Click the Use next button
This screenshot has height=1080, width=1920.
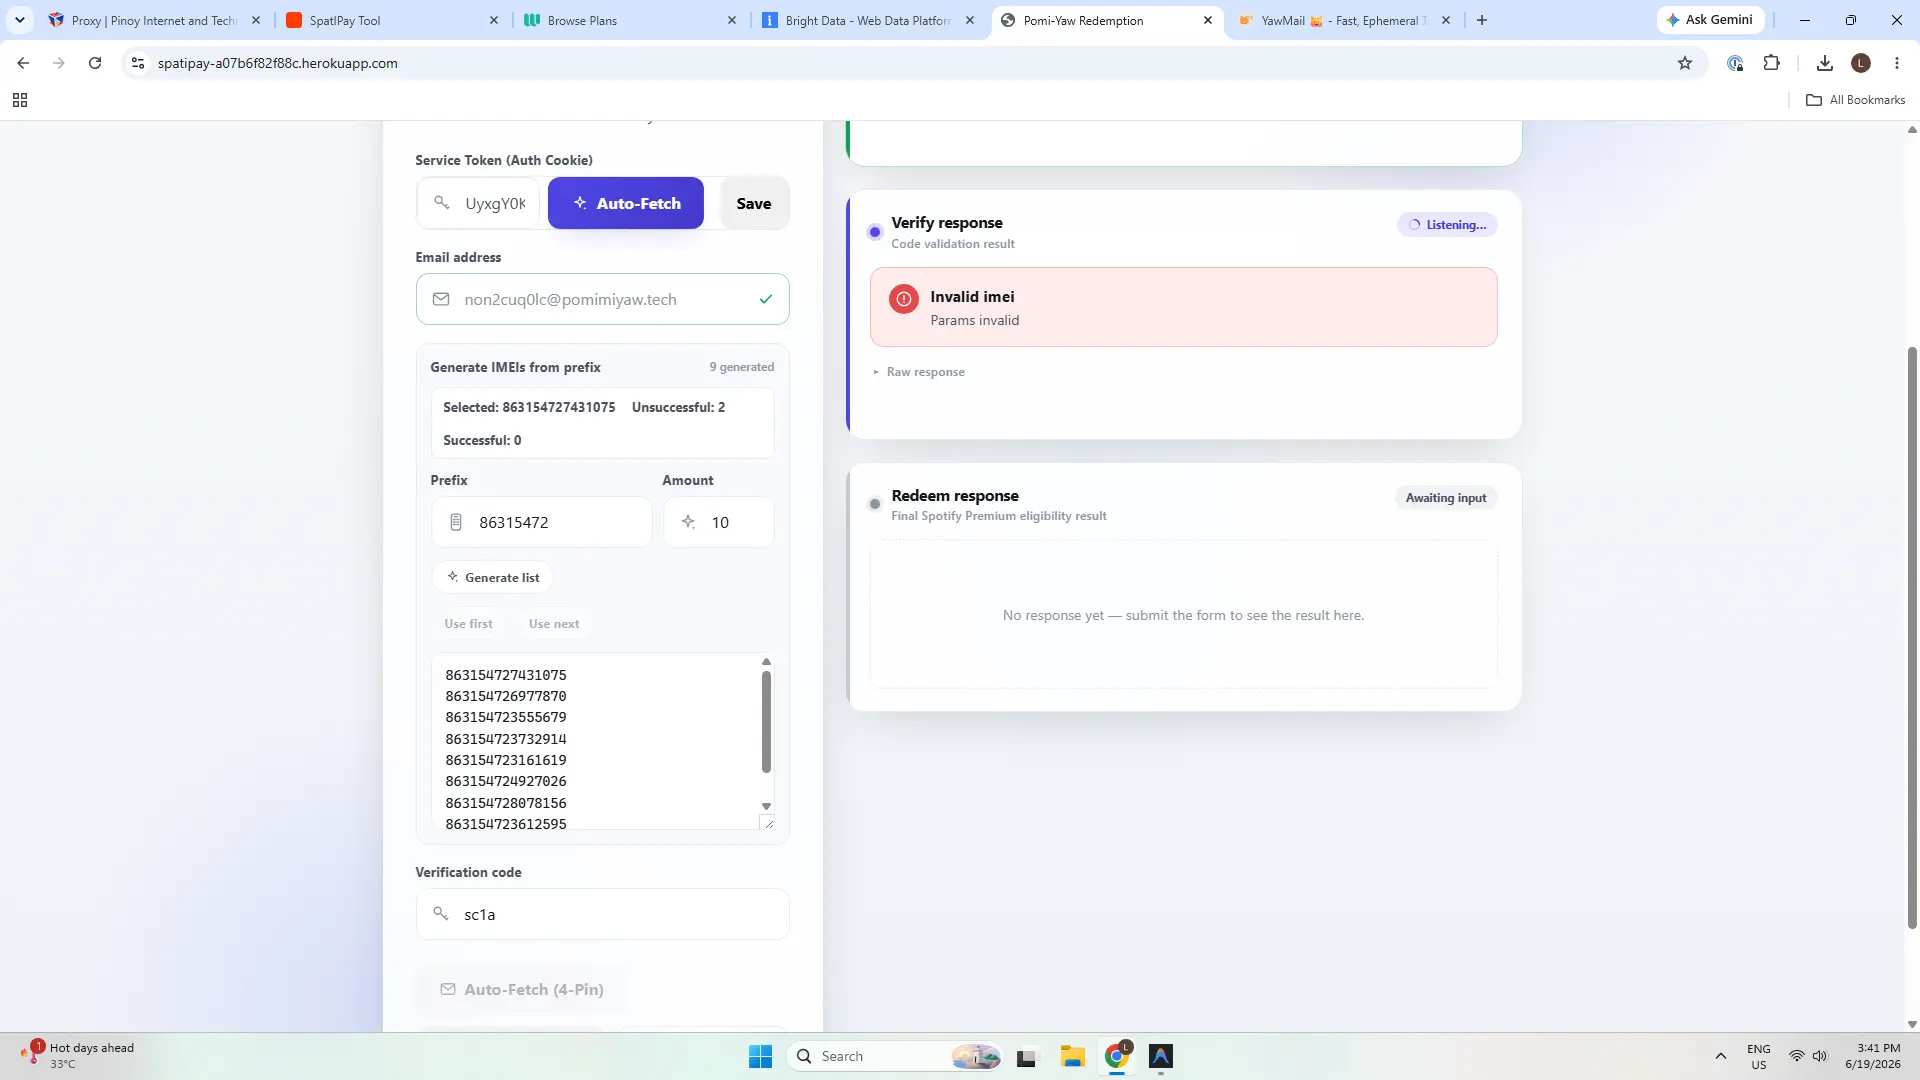[x=554, y=623]
